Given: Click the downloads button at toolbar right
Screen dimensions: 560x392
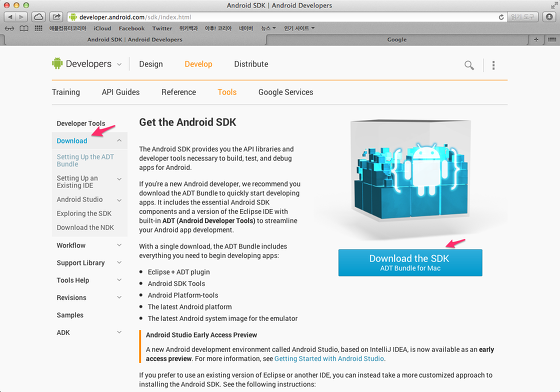Looking at the screenshot, I should tap(550, 17).
